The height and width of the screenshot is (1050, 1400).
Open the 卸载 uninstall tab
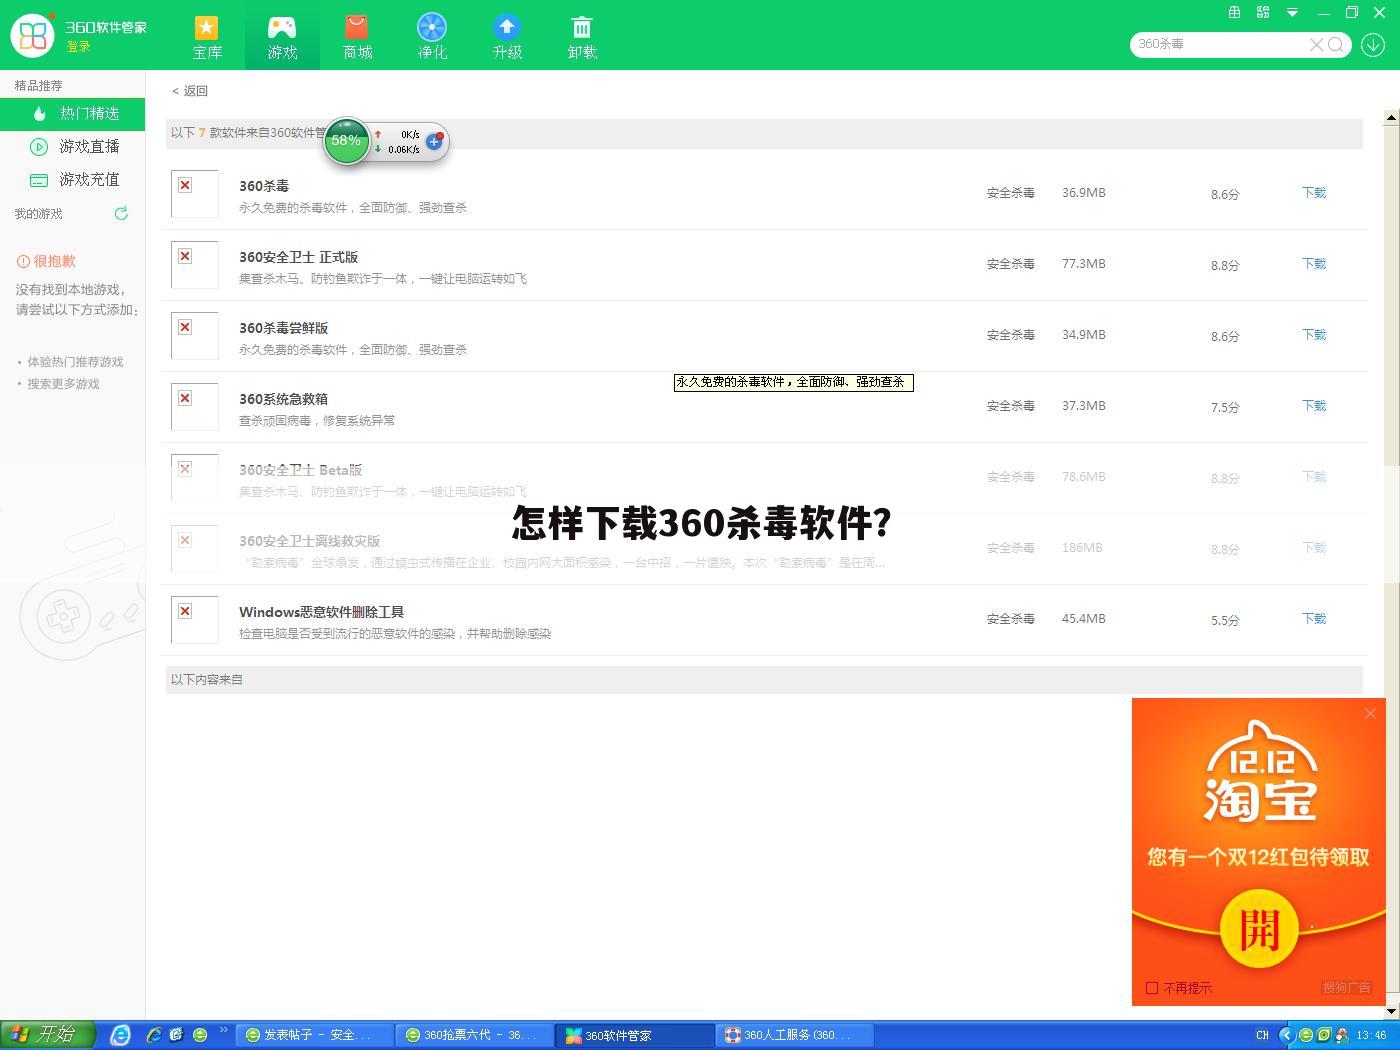click(x=582, y=36)
